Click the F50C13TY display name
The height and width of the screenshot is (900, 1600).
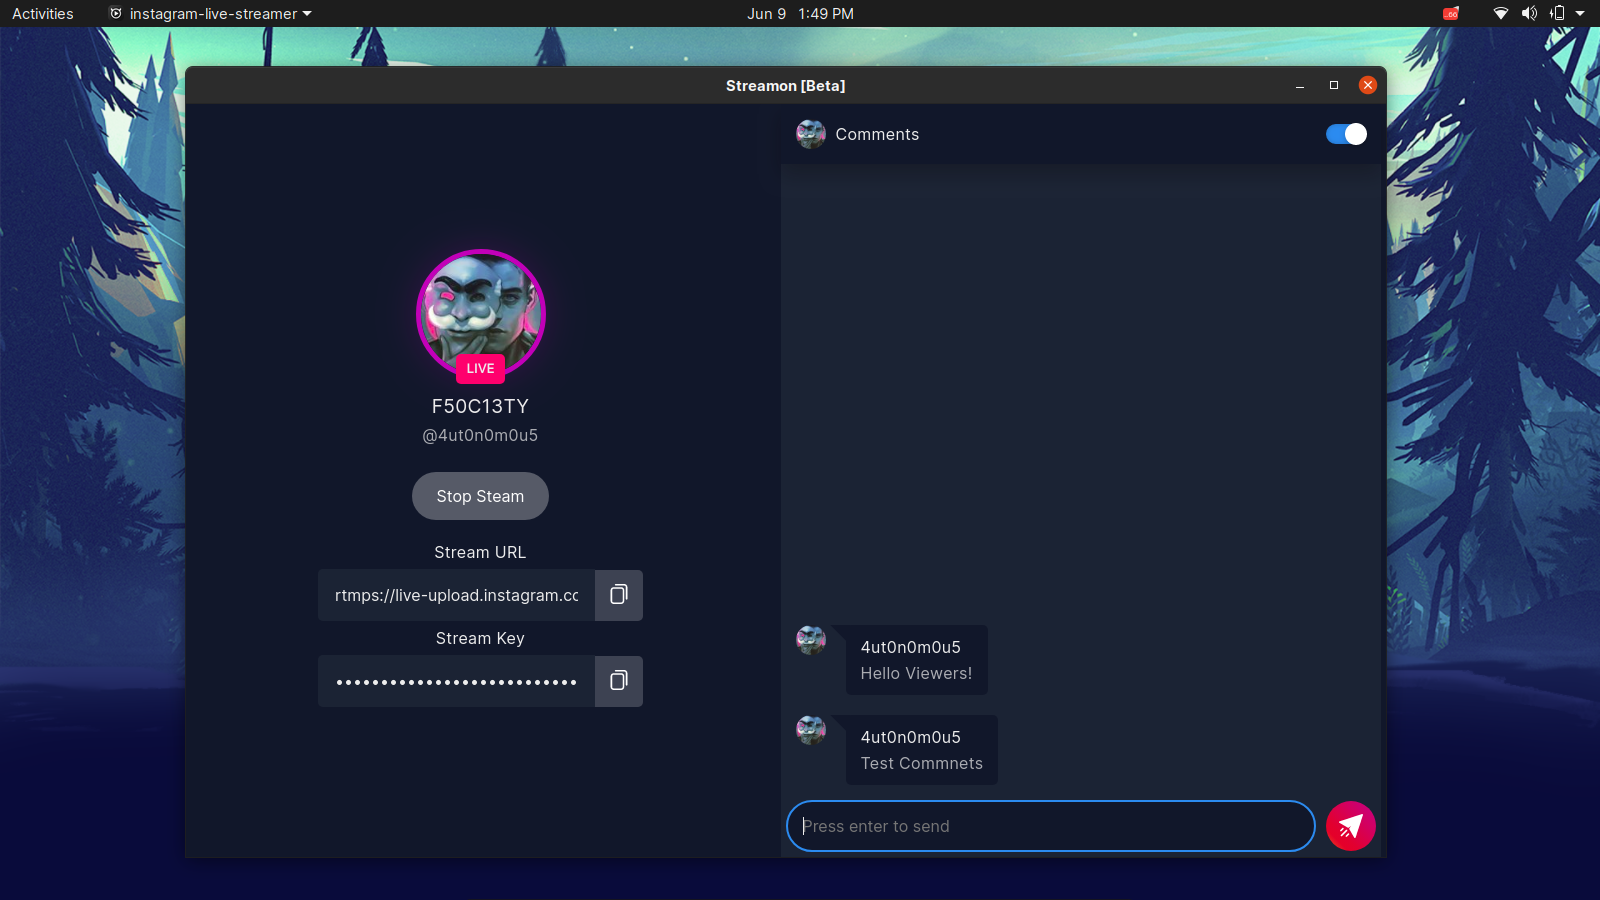(x=480, y=406)
